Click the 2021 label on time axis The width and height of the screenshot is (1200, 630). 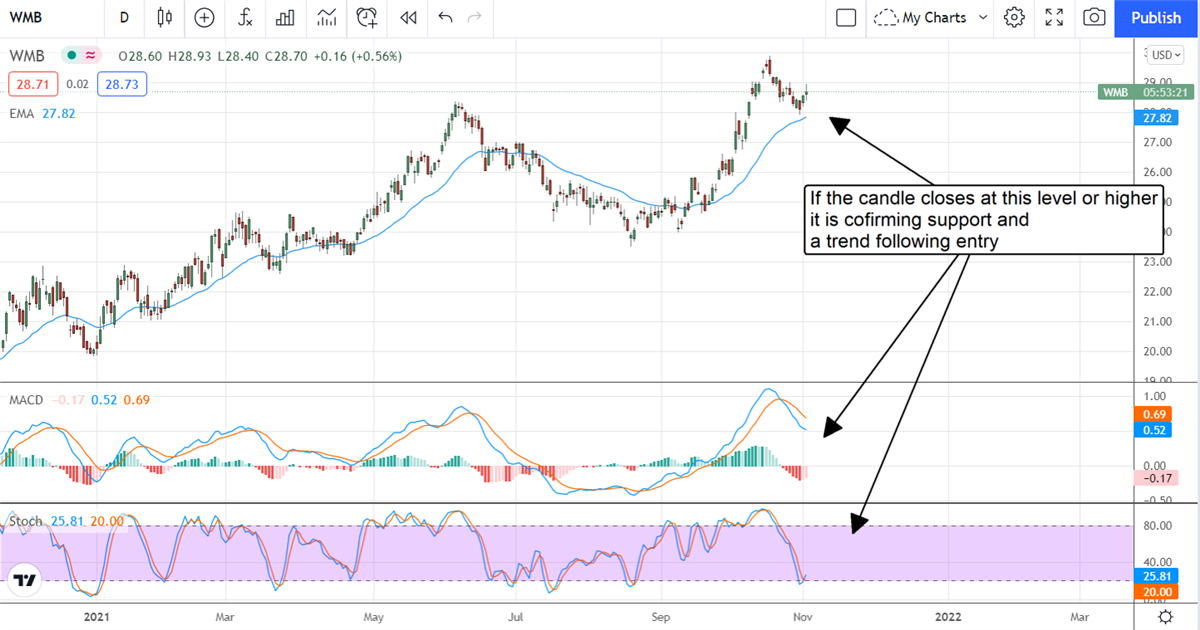(x=96, y=617)
